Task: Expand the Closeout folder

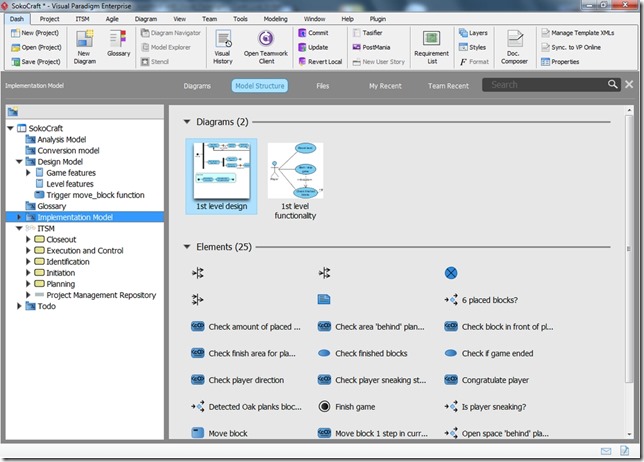Action: tap(28, 239)
